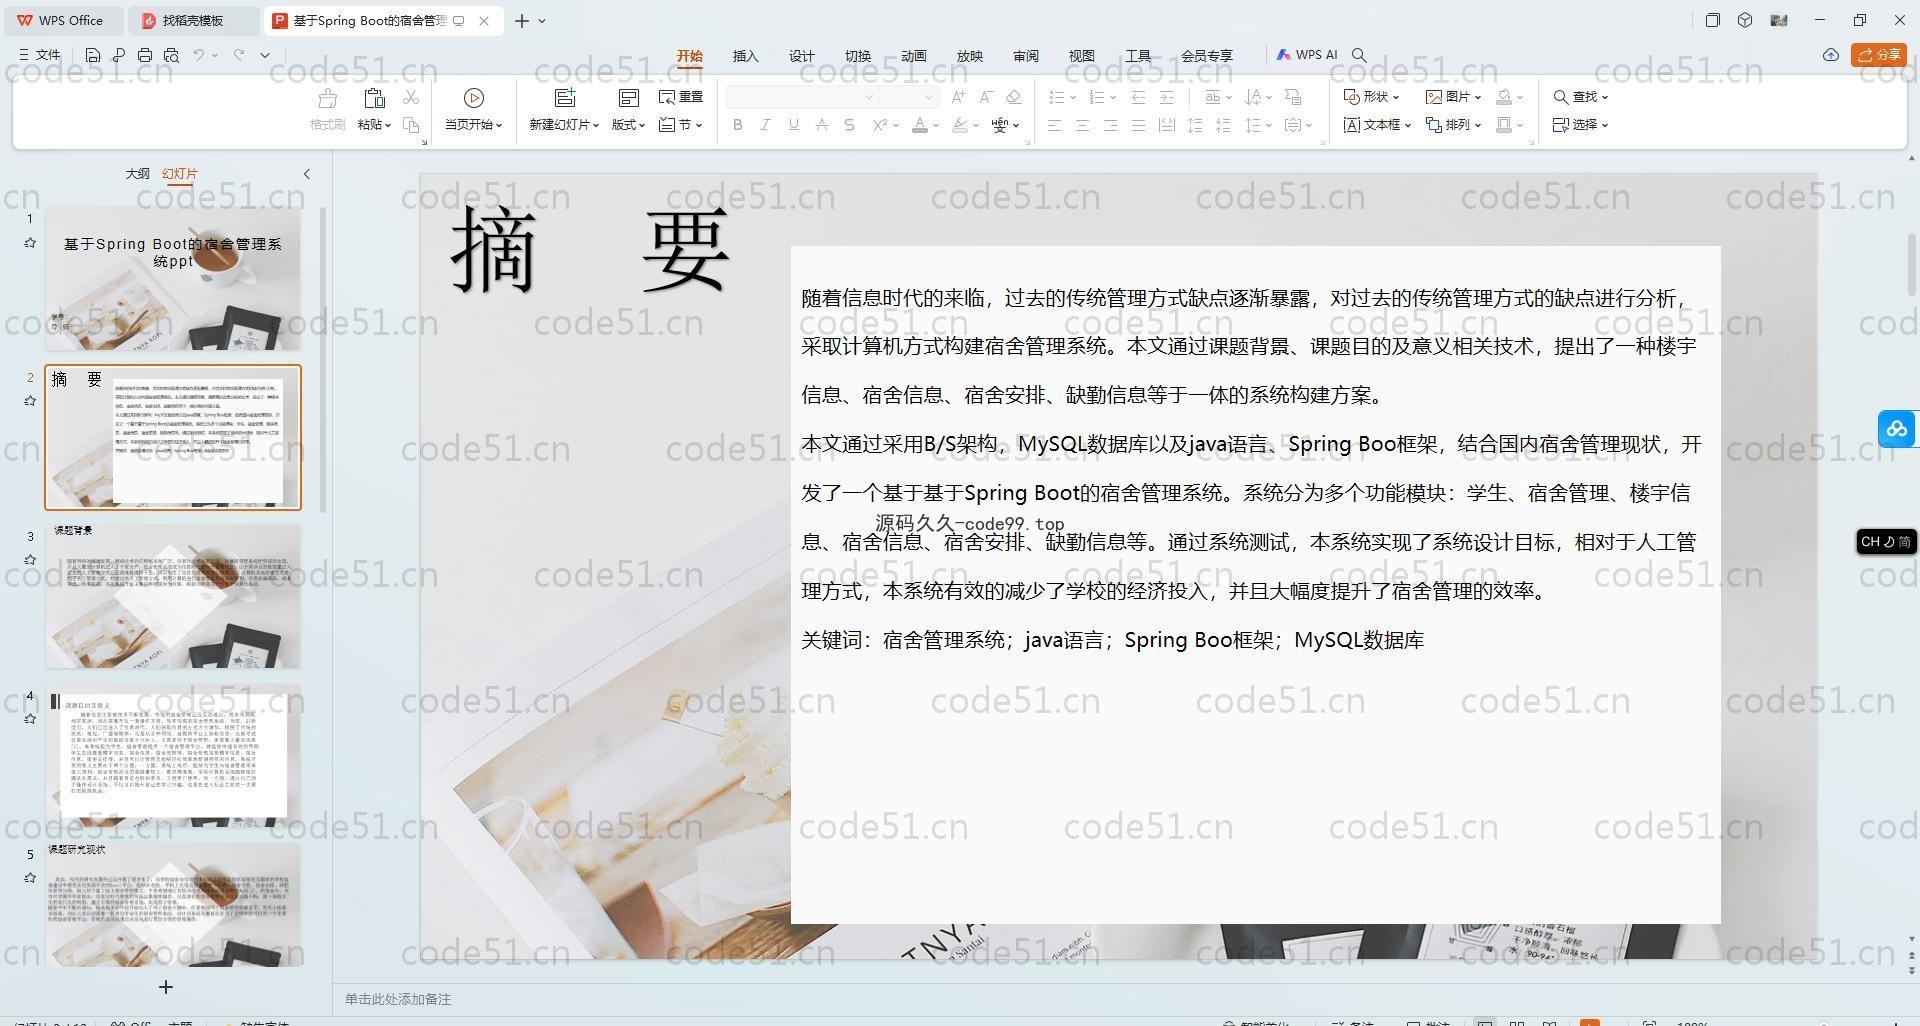Open the 文件 file menu
This screenshot has width=1920, height=1026.
point(40,55)
